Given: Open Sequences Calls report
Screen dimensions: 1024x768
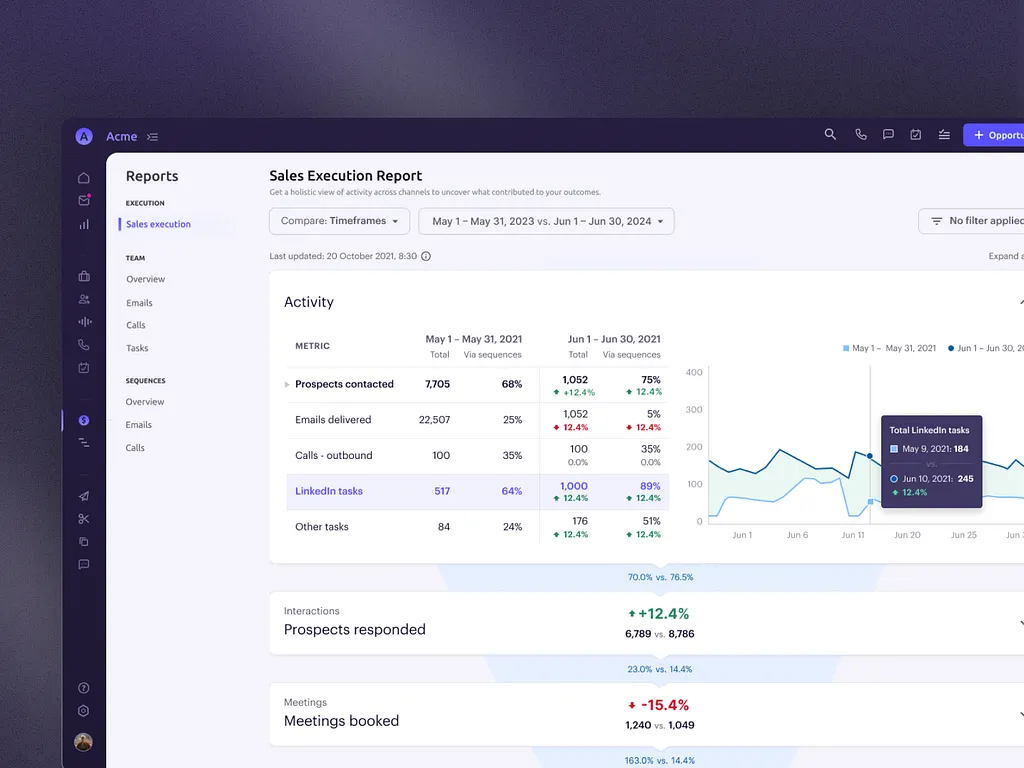Looking at the screenshot, I should tap(135, 448).
